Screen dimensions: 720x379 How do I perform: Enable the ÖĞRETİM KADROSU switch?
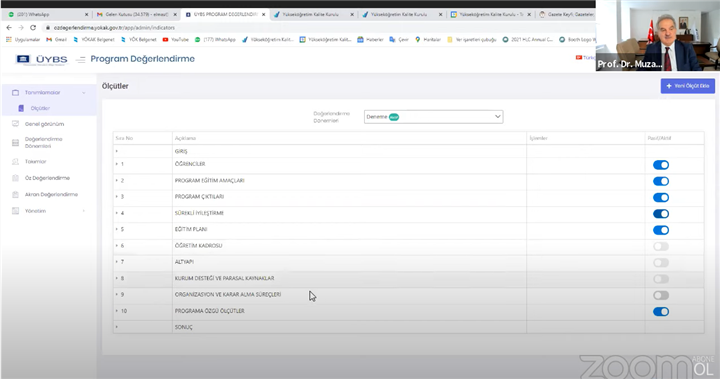(x=661, y=247)
